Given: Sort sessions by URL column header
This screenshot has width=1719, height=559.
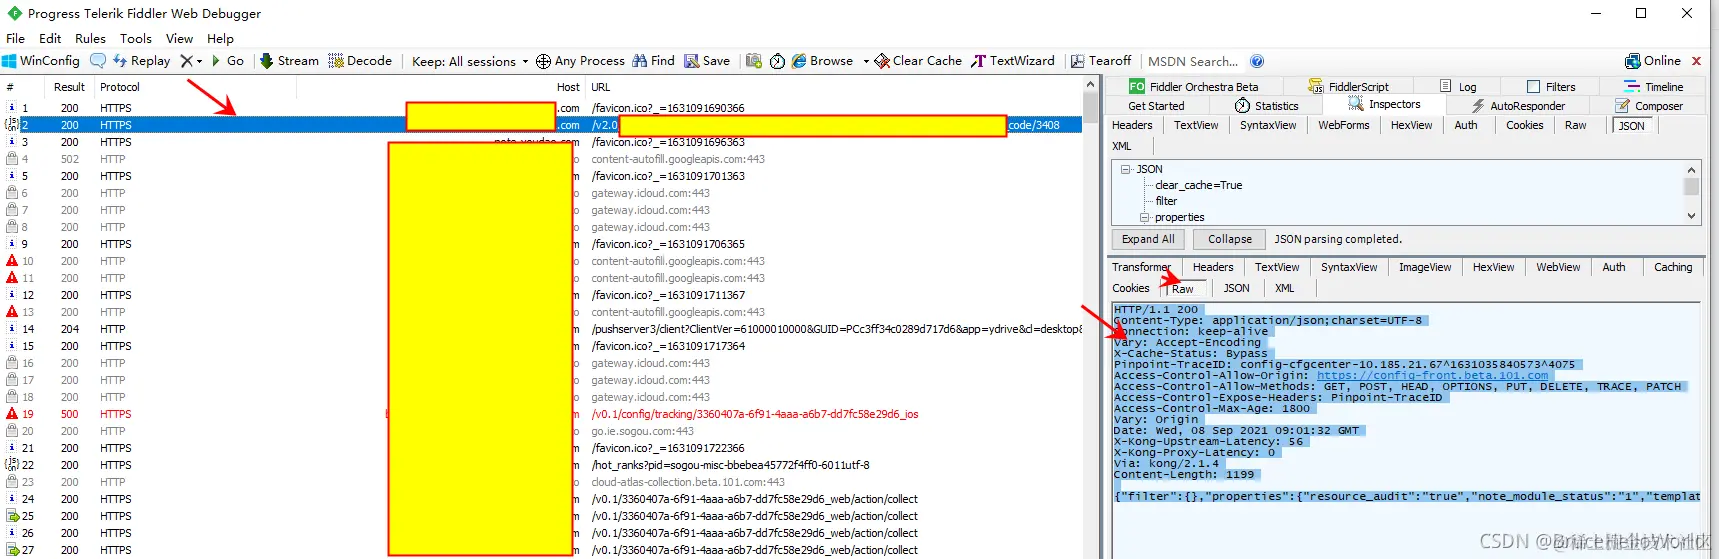Looking at the screenshot, I should tap(600, 87).
